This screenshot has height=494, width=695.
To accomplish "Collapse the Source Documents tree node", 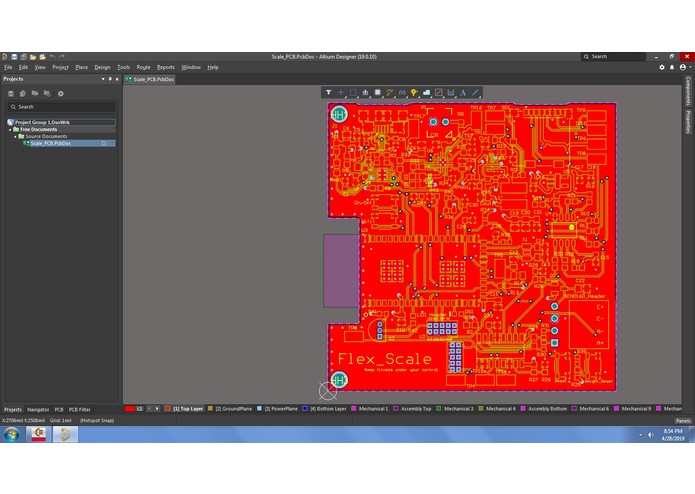I will (x=15, y=136).
